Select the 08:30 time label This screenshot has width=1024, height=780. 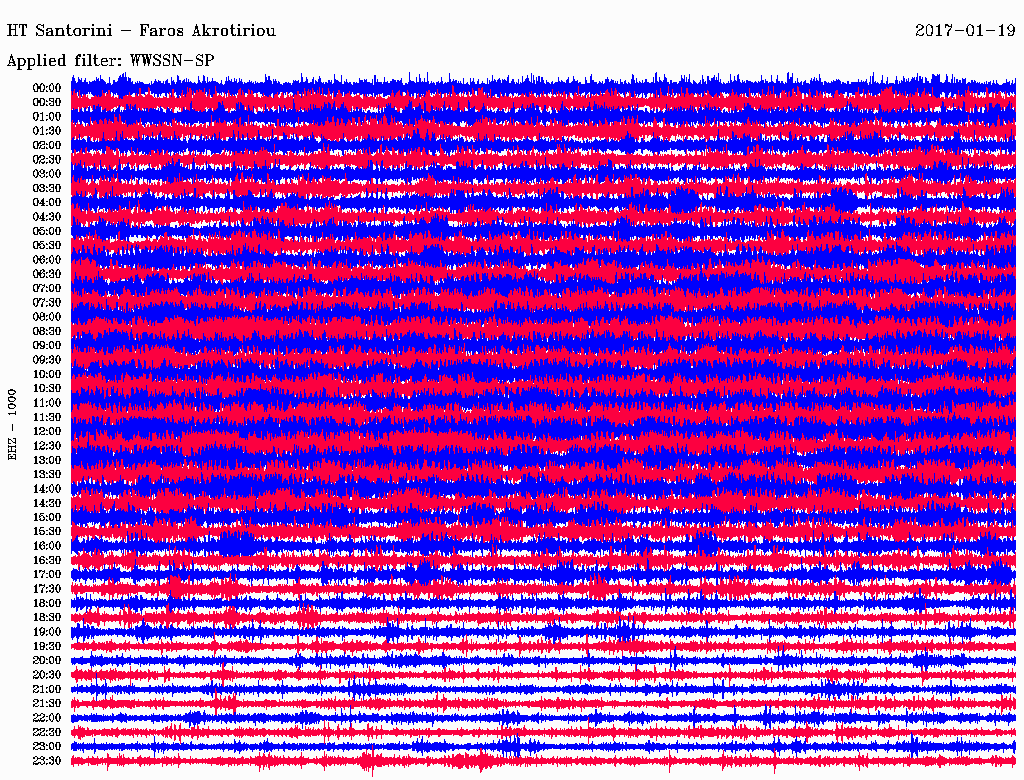click(47, 332)
